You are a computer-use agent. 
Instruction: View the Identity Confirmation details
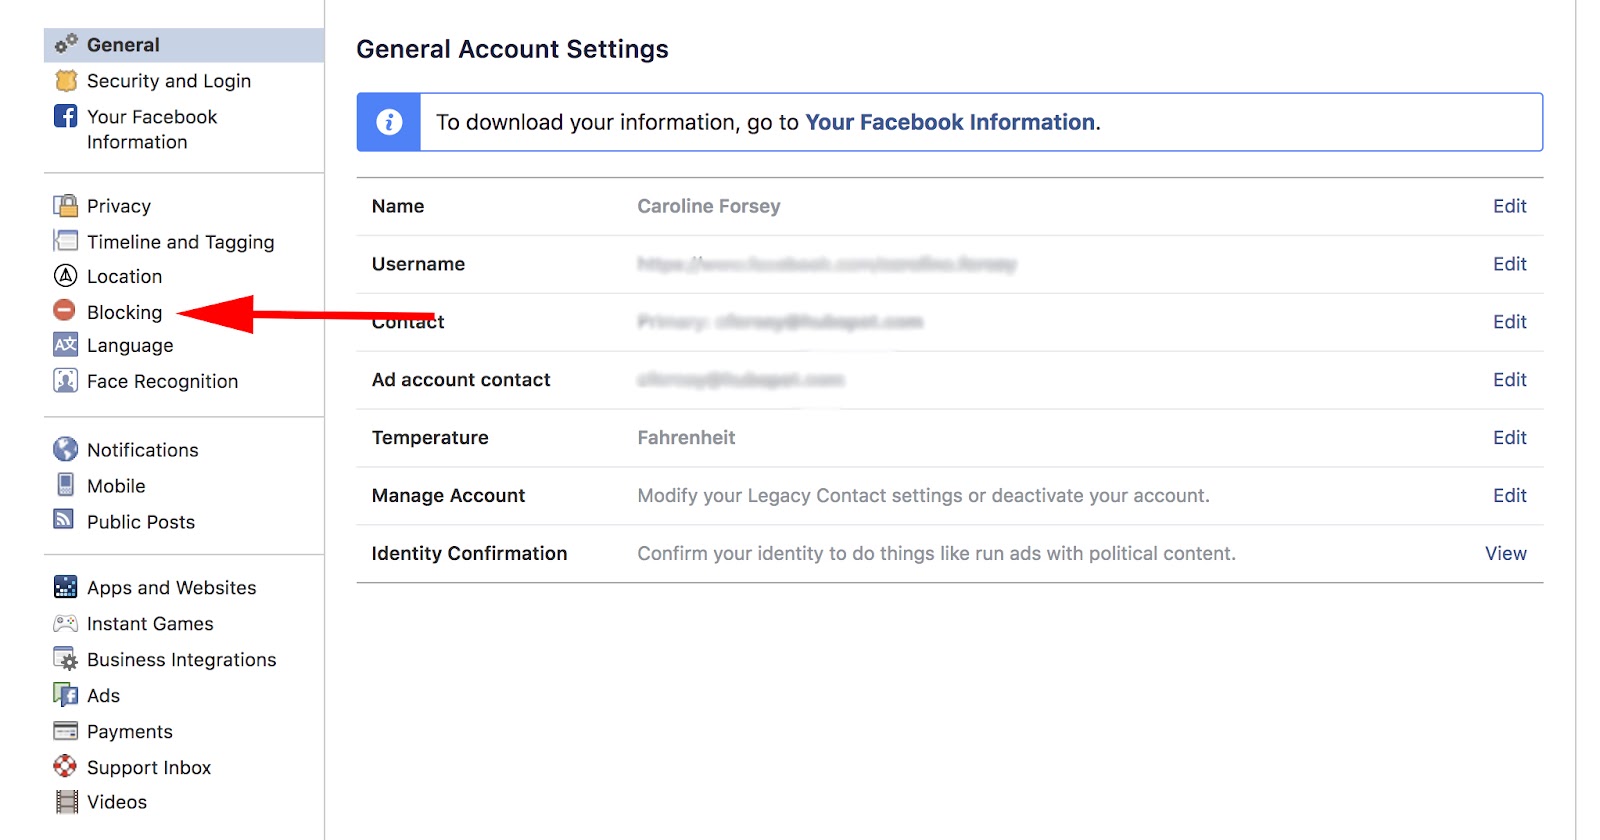click(1505, 554)
